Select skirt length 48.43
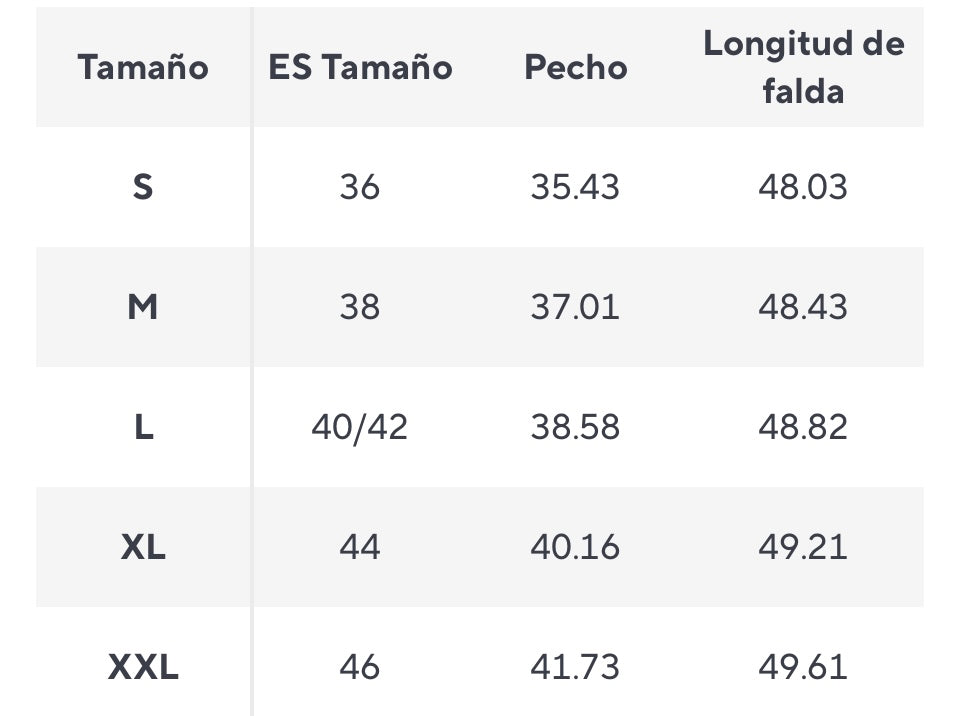 803,307
